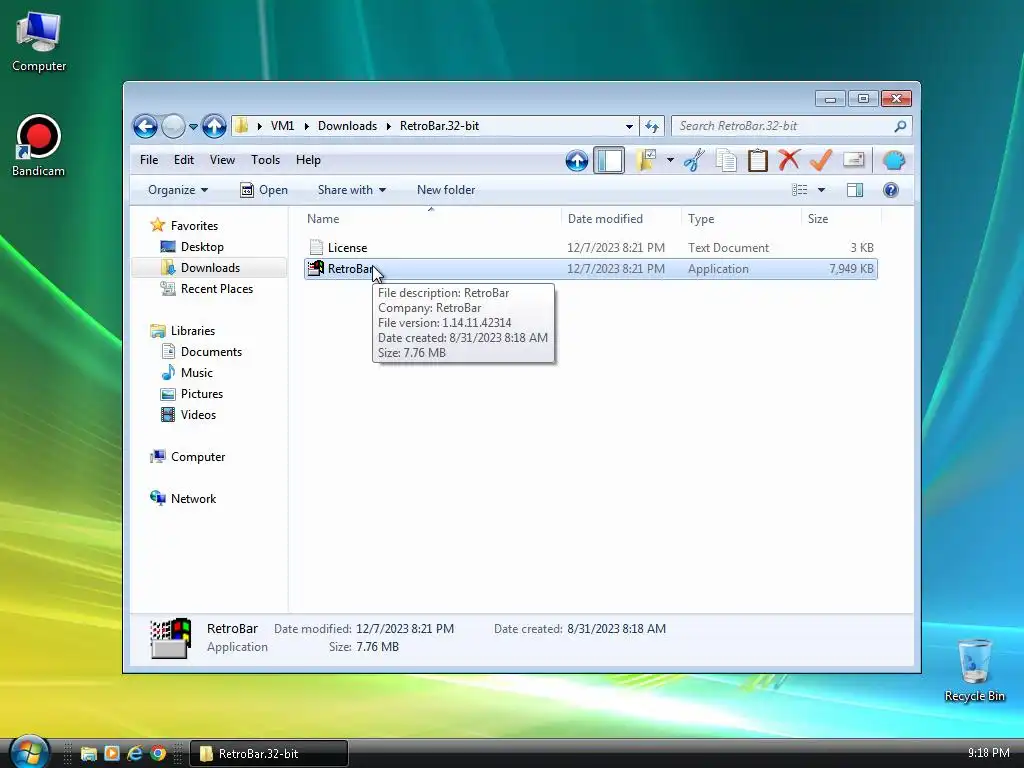Open the View menu
Viewport: 1024px width, 768px height.
pyautogui.click(x=222, y=160)
